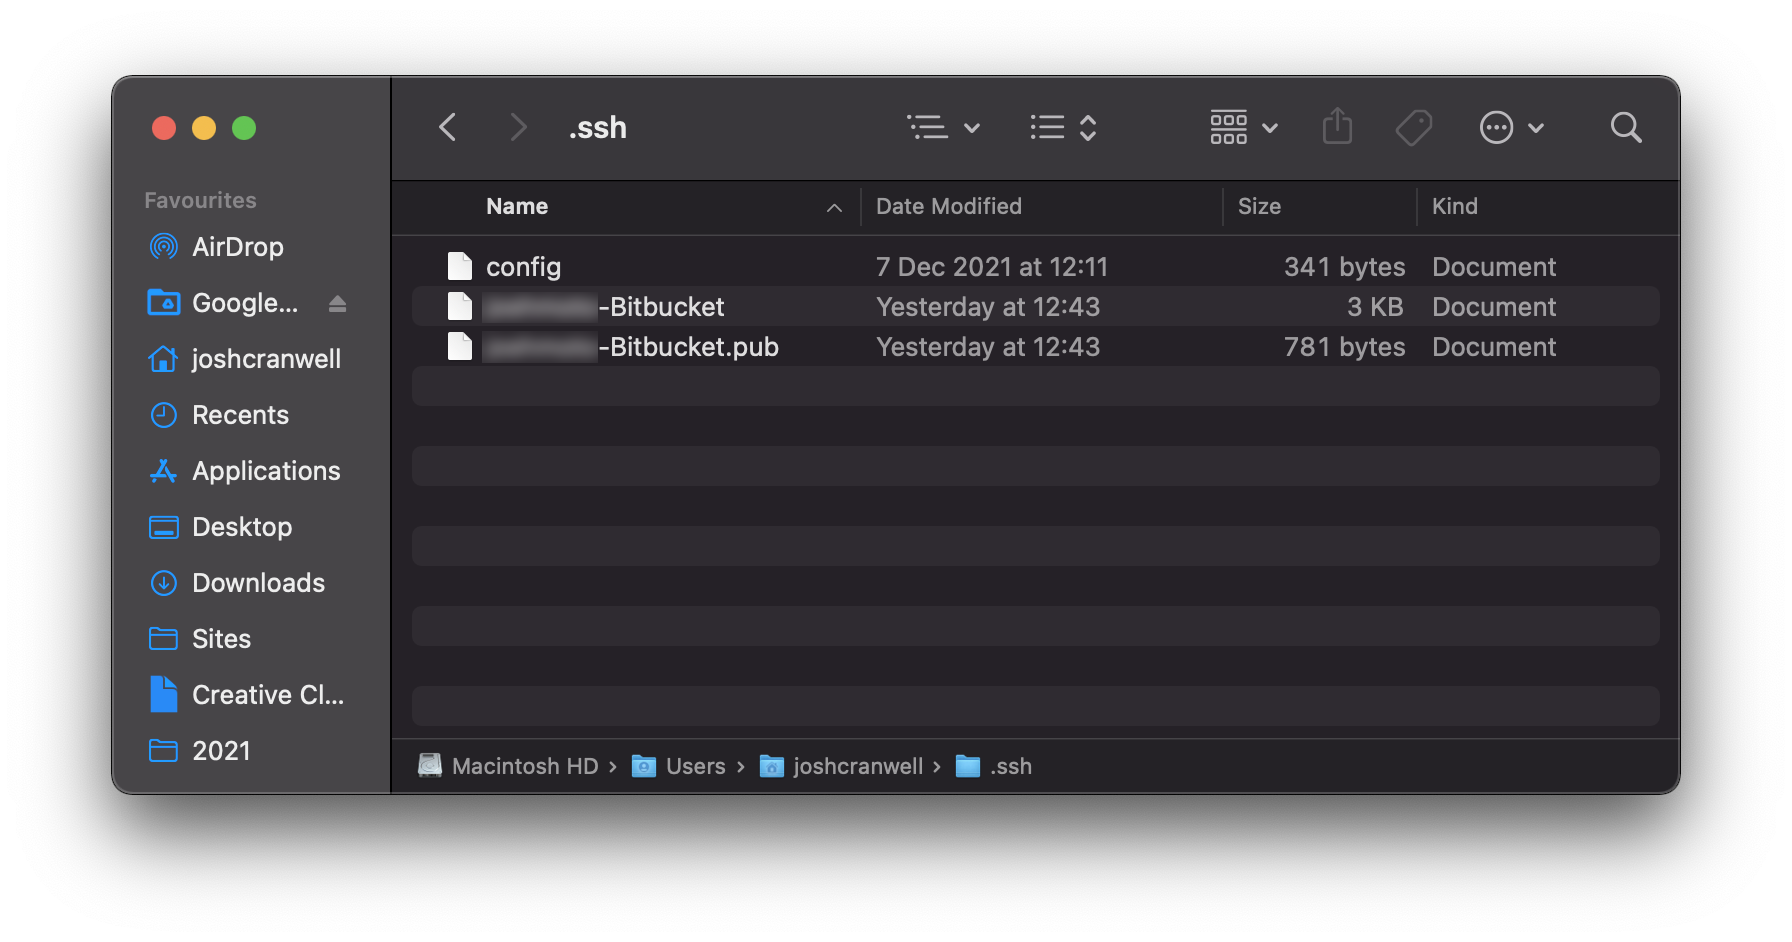Click the Macintosh HD disk icon

(430, 766)
